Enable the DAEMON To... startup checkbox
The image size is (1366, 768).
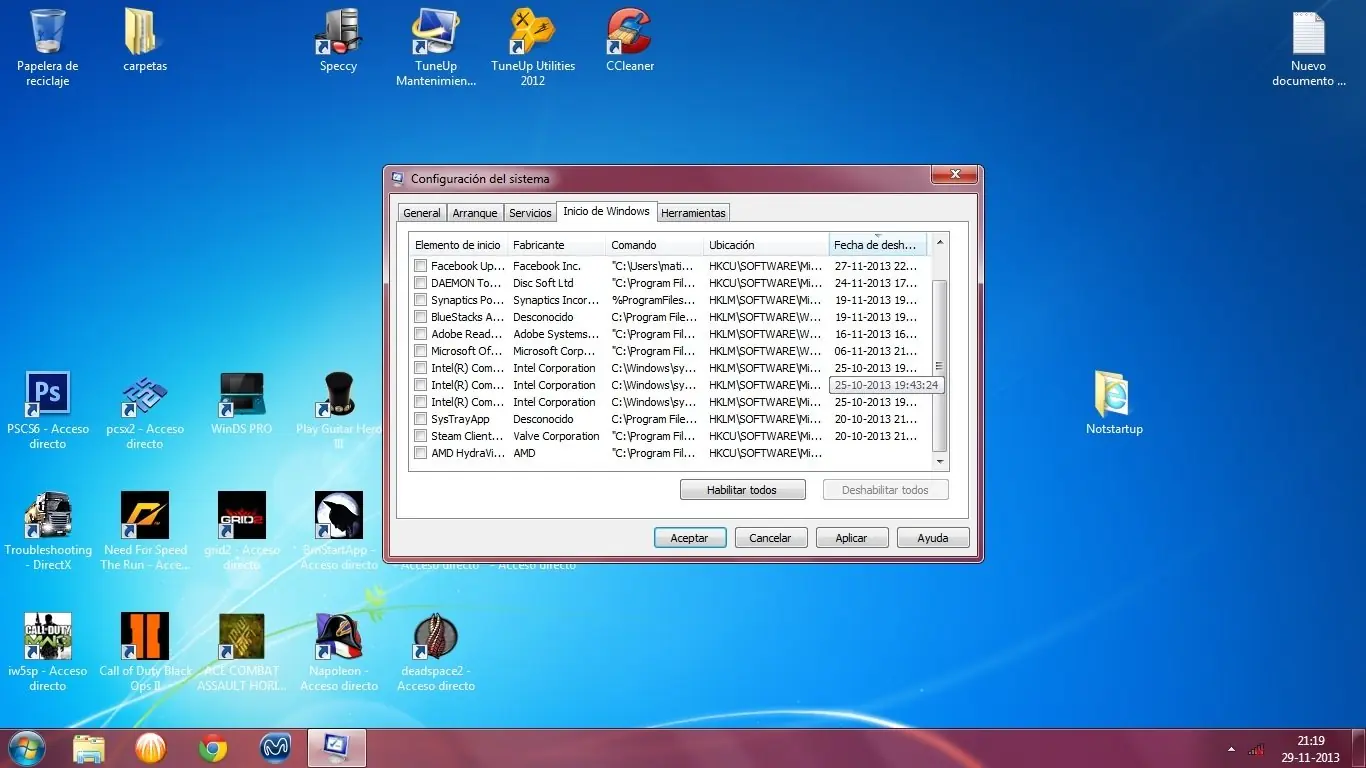[x=420, y=283]
